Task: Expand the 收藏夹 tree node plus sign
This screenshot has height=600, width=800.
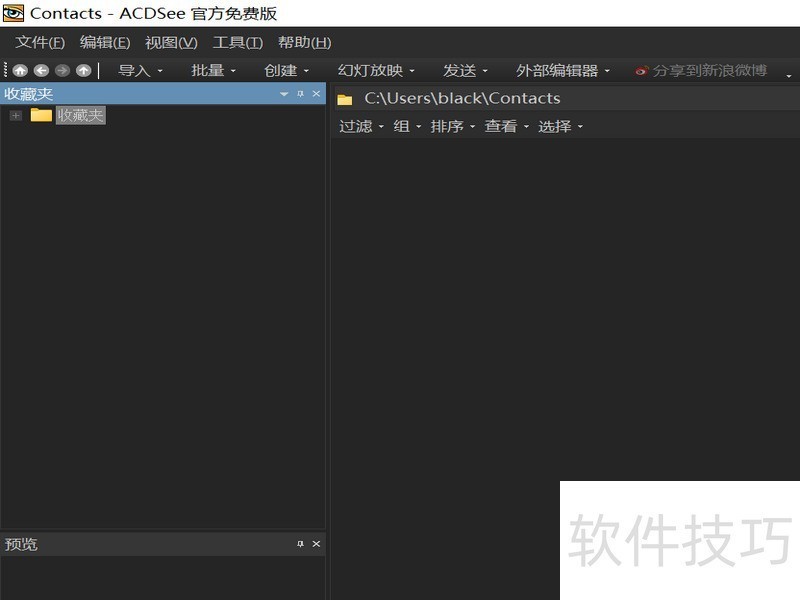Action: 15,115
